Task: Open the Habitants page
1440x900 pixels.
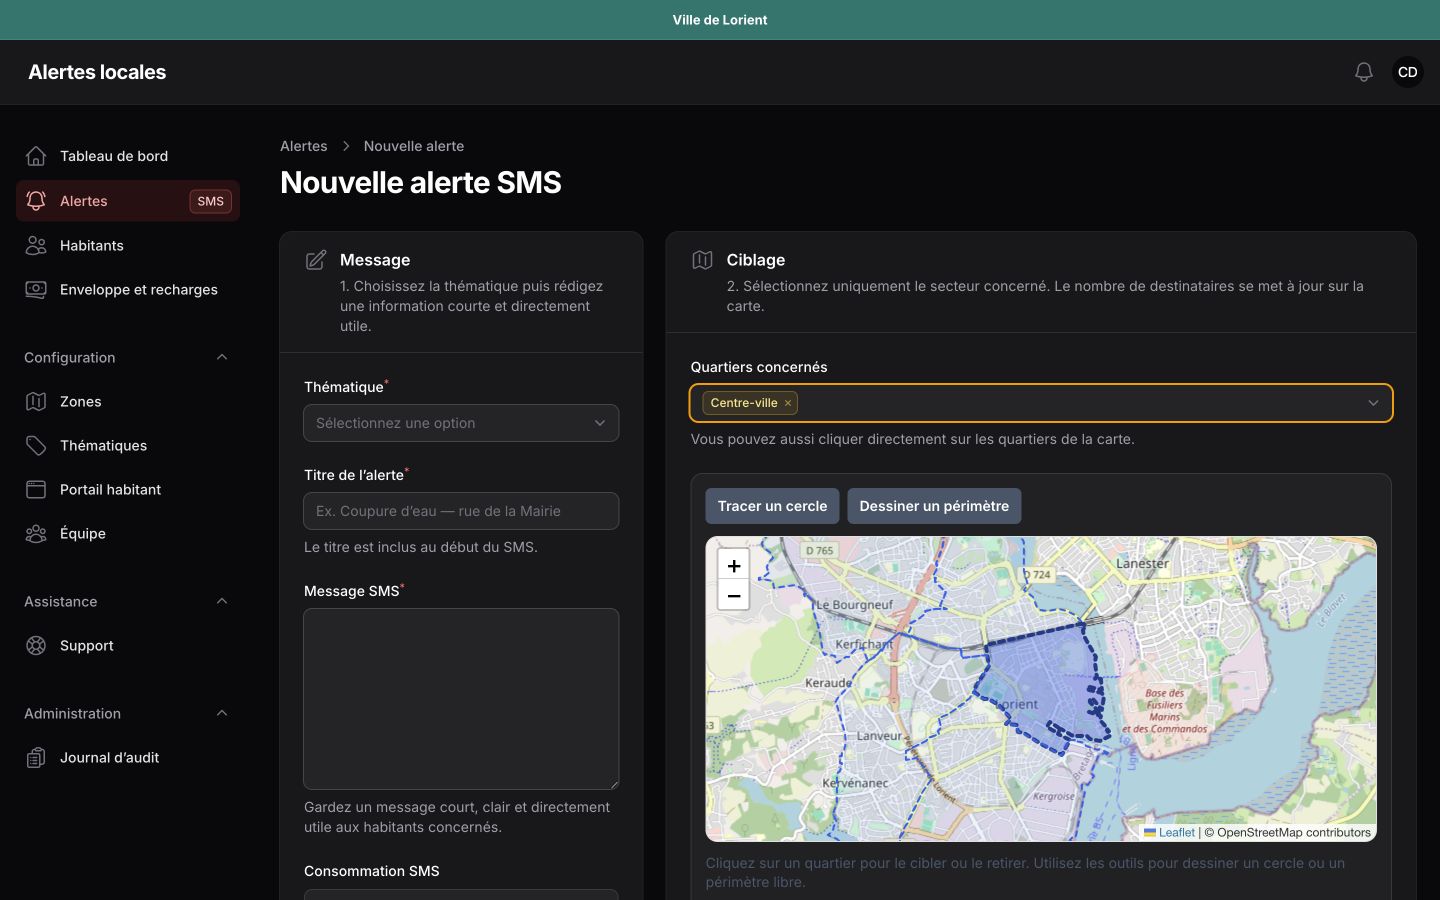Action: (x=128, y=245)
